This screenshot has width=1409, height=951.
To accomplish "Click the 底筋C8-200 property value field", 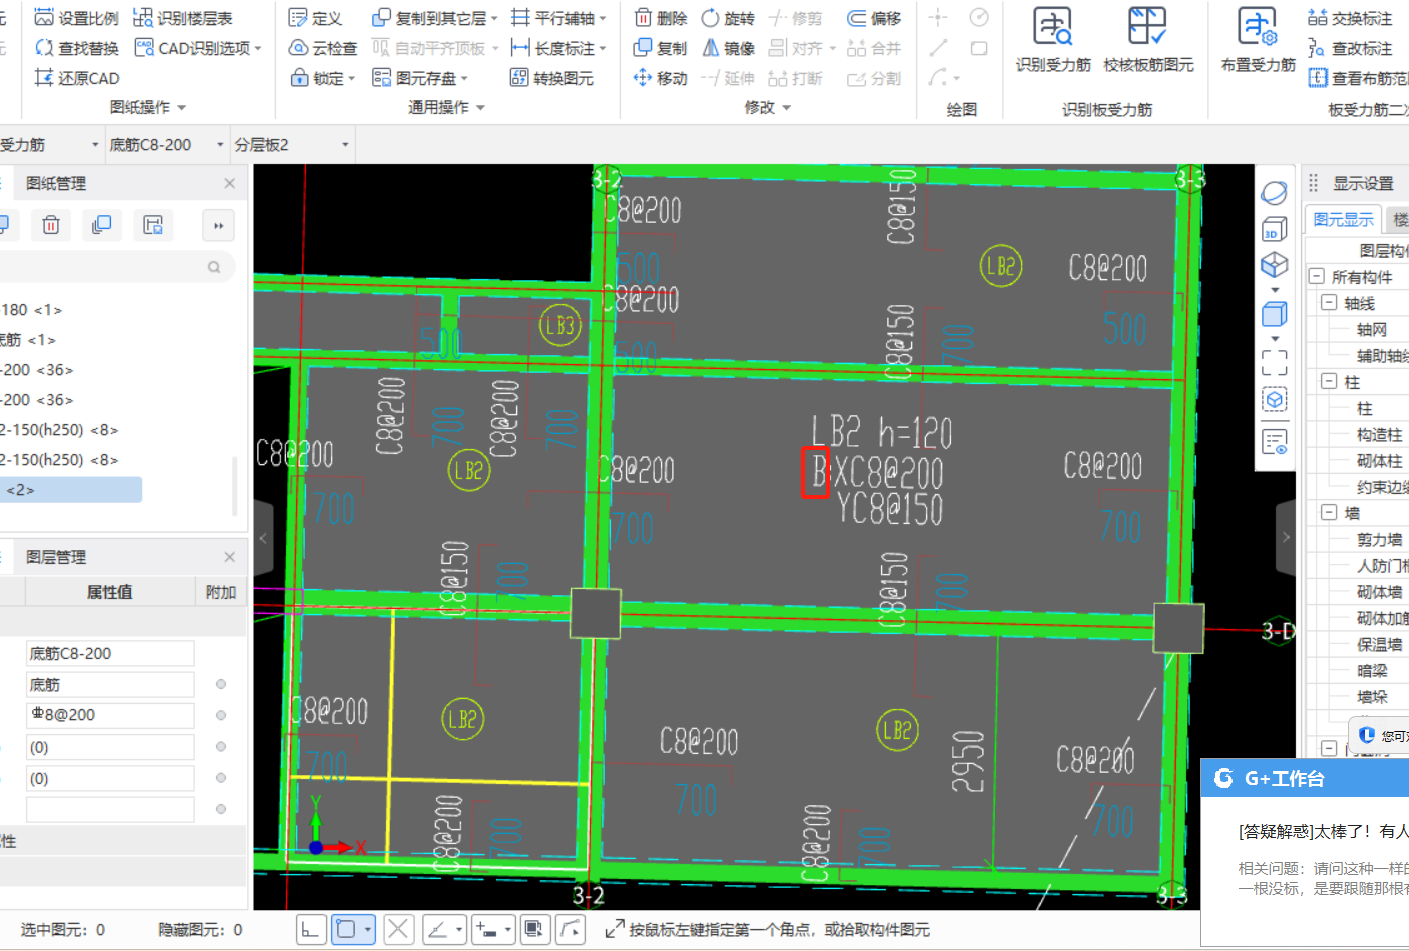I will click(x=110, y=653).
